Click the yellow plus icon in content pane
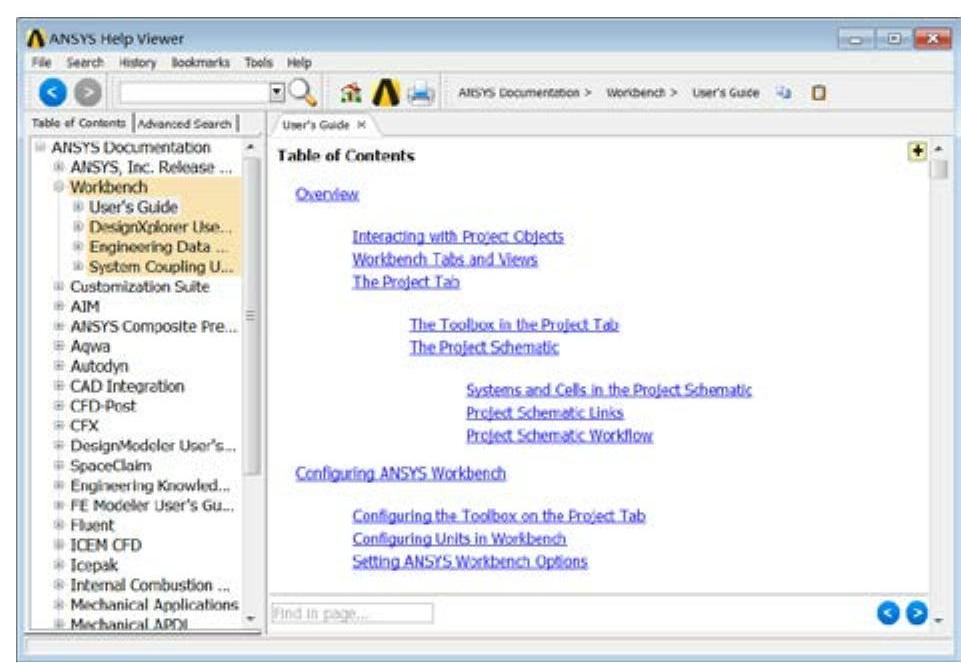 [x=915, y=150]
